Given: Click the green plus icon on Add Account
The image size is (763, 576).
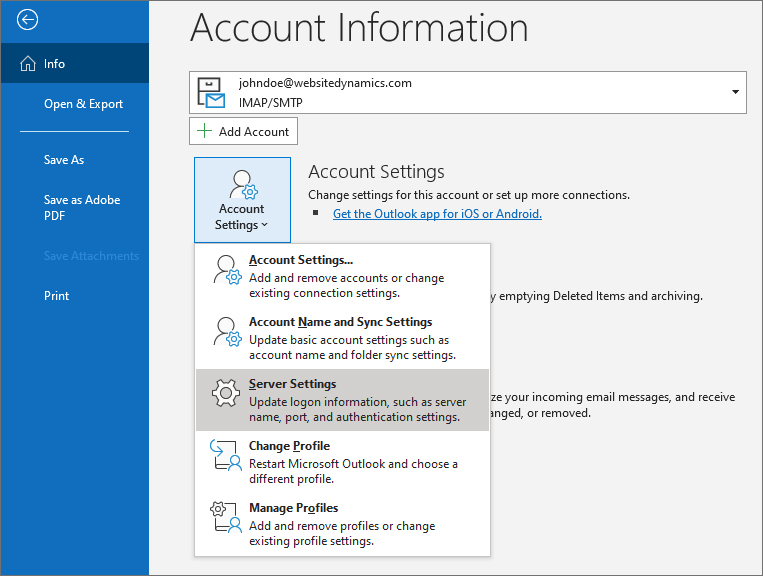Looking at the screenshot, I should pos(204,131).
